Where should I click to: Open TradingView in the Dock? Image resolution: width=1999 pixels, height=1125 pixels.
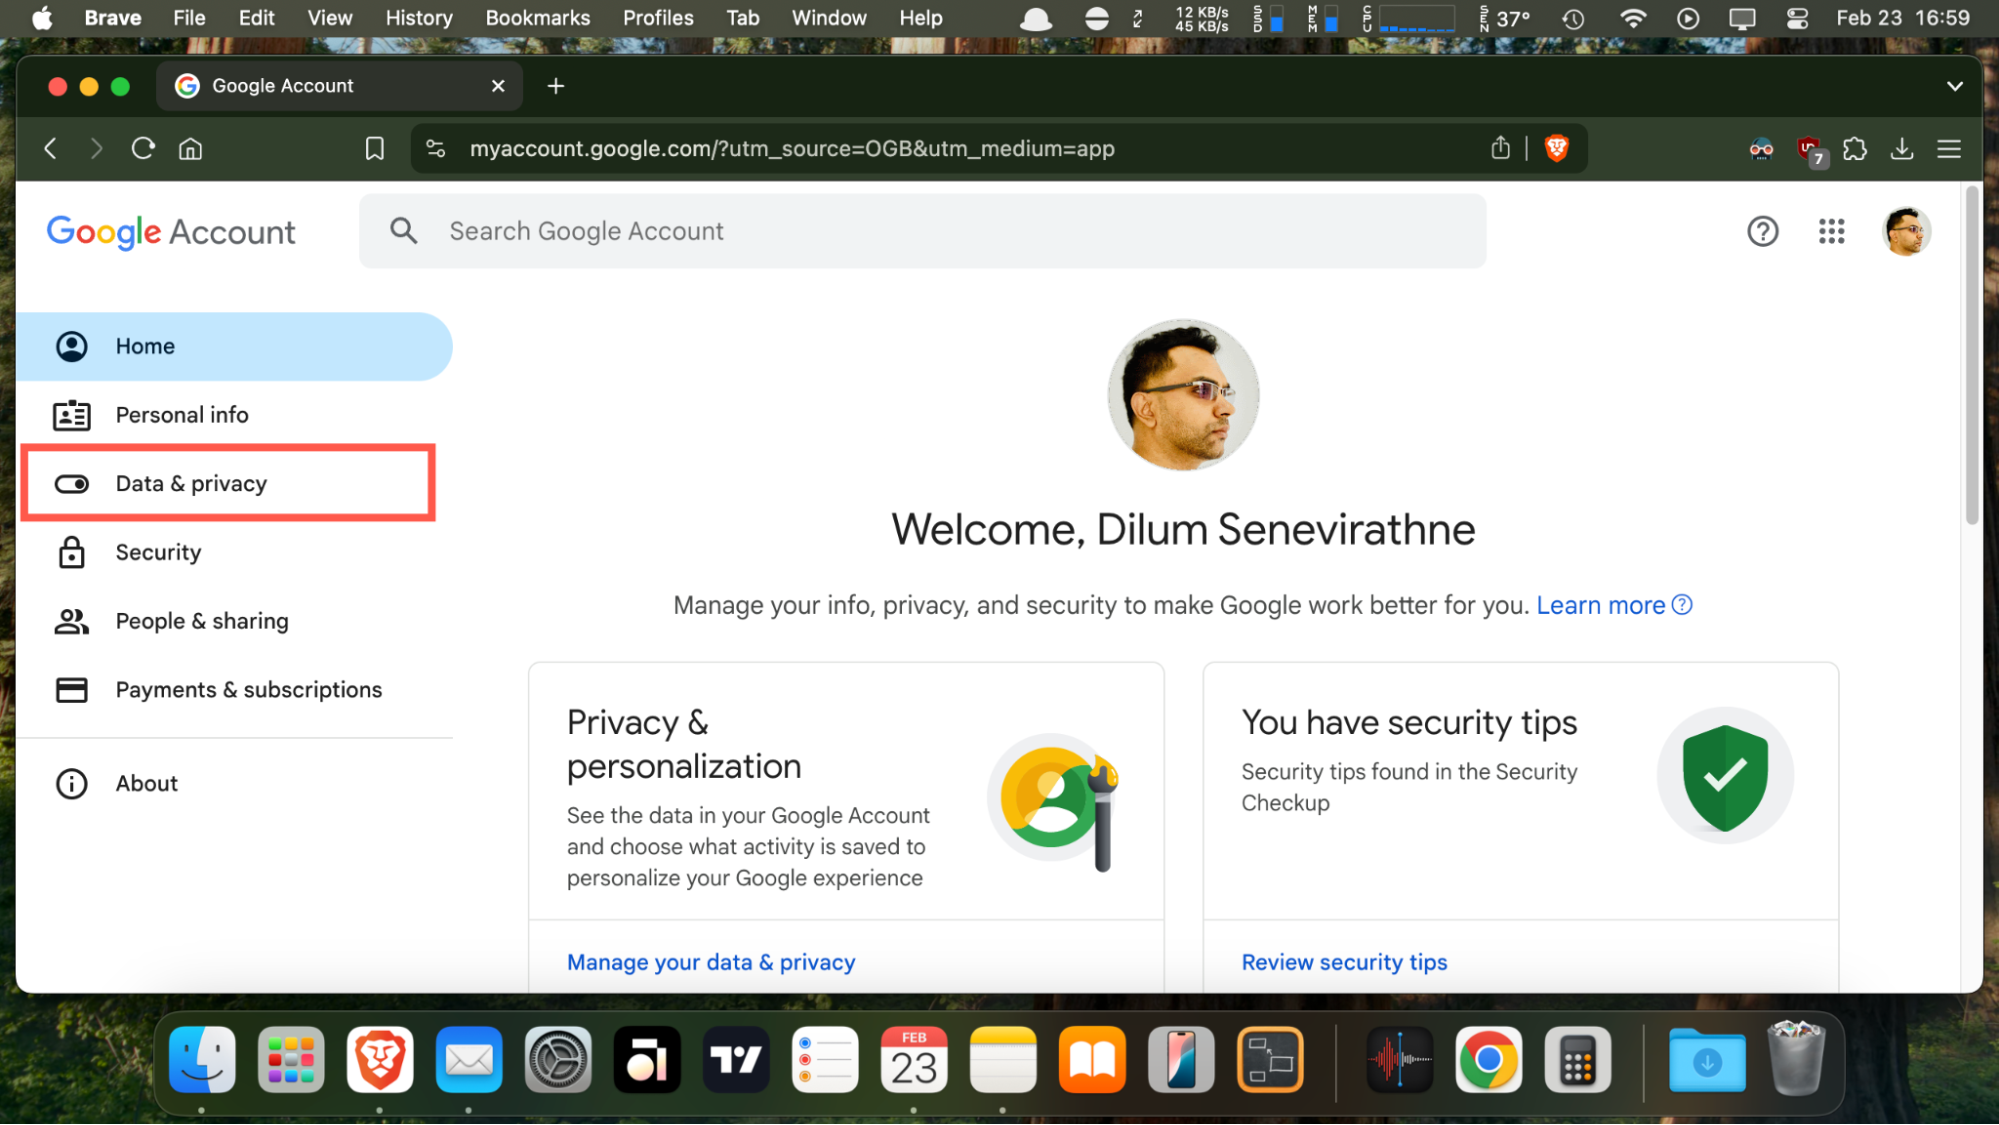(736, 1060)
